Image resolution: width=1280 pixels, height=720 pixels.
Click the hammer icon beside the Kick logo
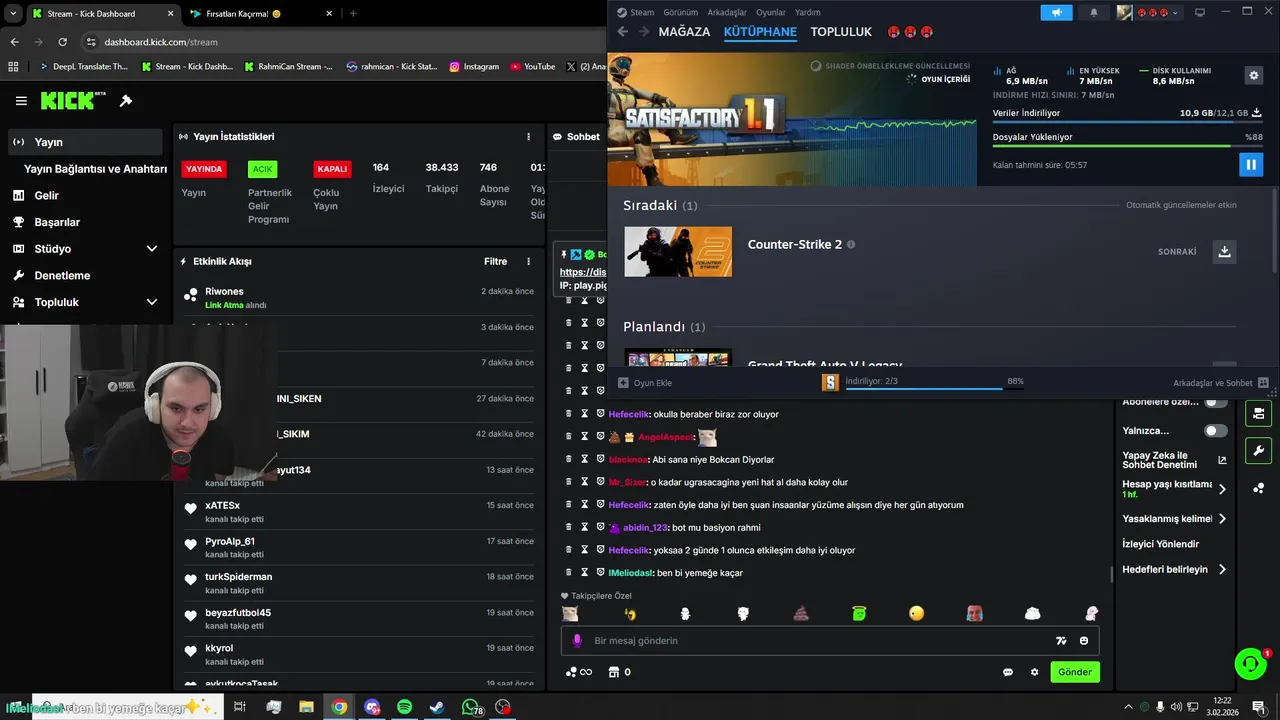pyautogui.click(x=126, y=101)
